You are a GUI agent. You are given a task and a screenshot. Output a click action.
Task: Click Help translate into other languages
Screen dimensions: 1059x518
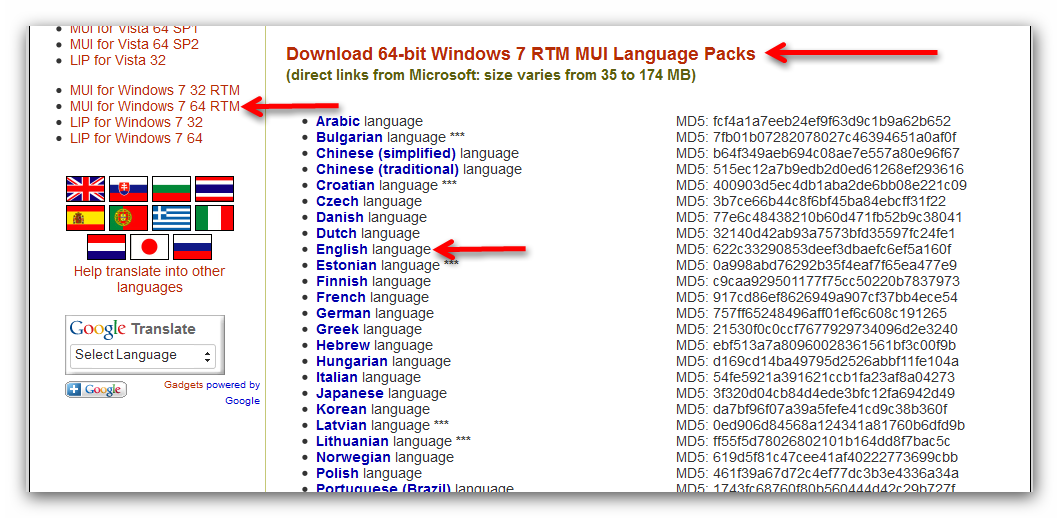pyautogui.click(x=149, y=280)
